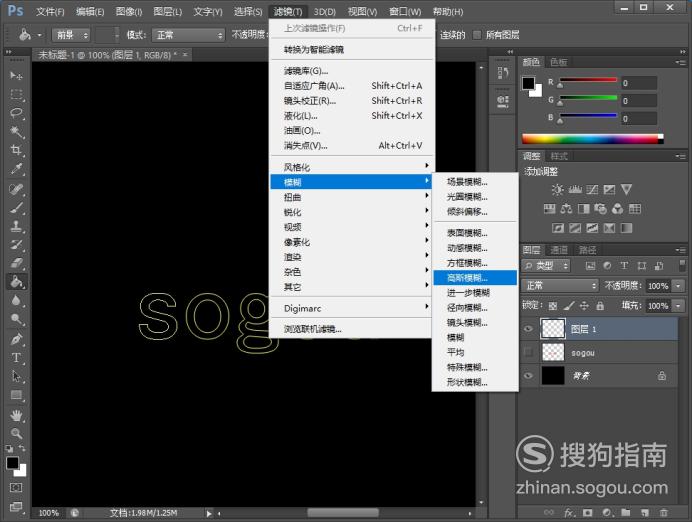
Task: Create a new layer icon
Action: [x=645, y=513]
